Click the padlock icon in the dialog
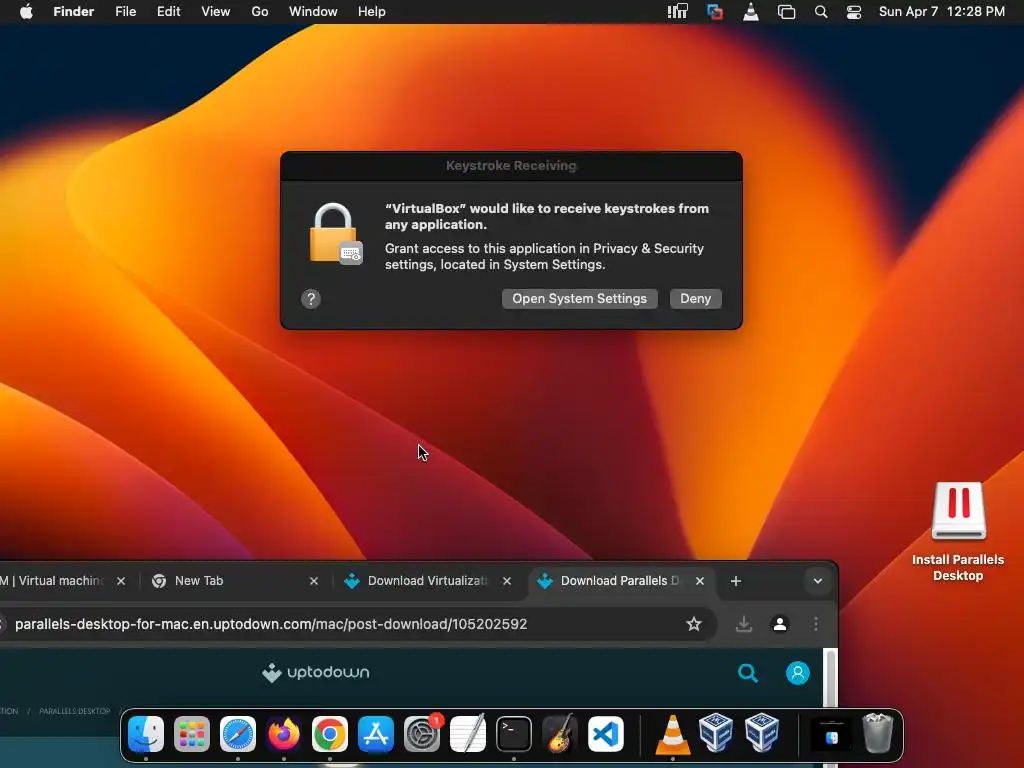Viewport: 1024px width, 768px height. [336, 234]
